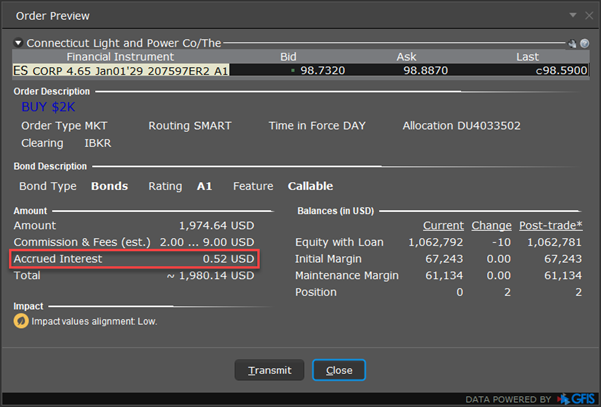
Task: Click Routing SMART text
Action: click(x=190, y=126)
